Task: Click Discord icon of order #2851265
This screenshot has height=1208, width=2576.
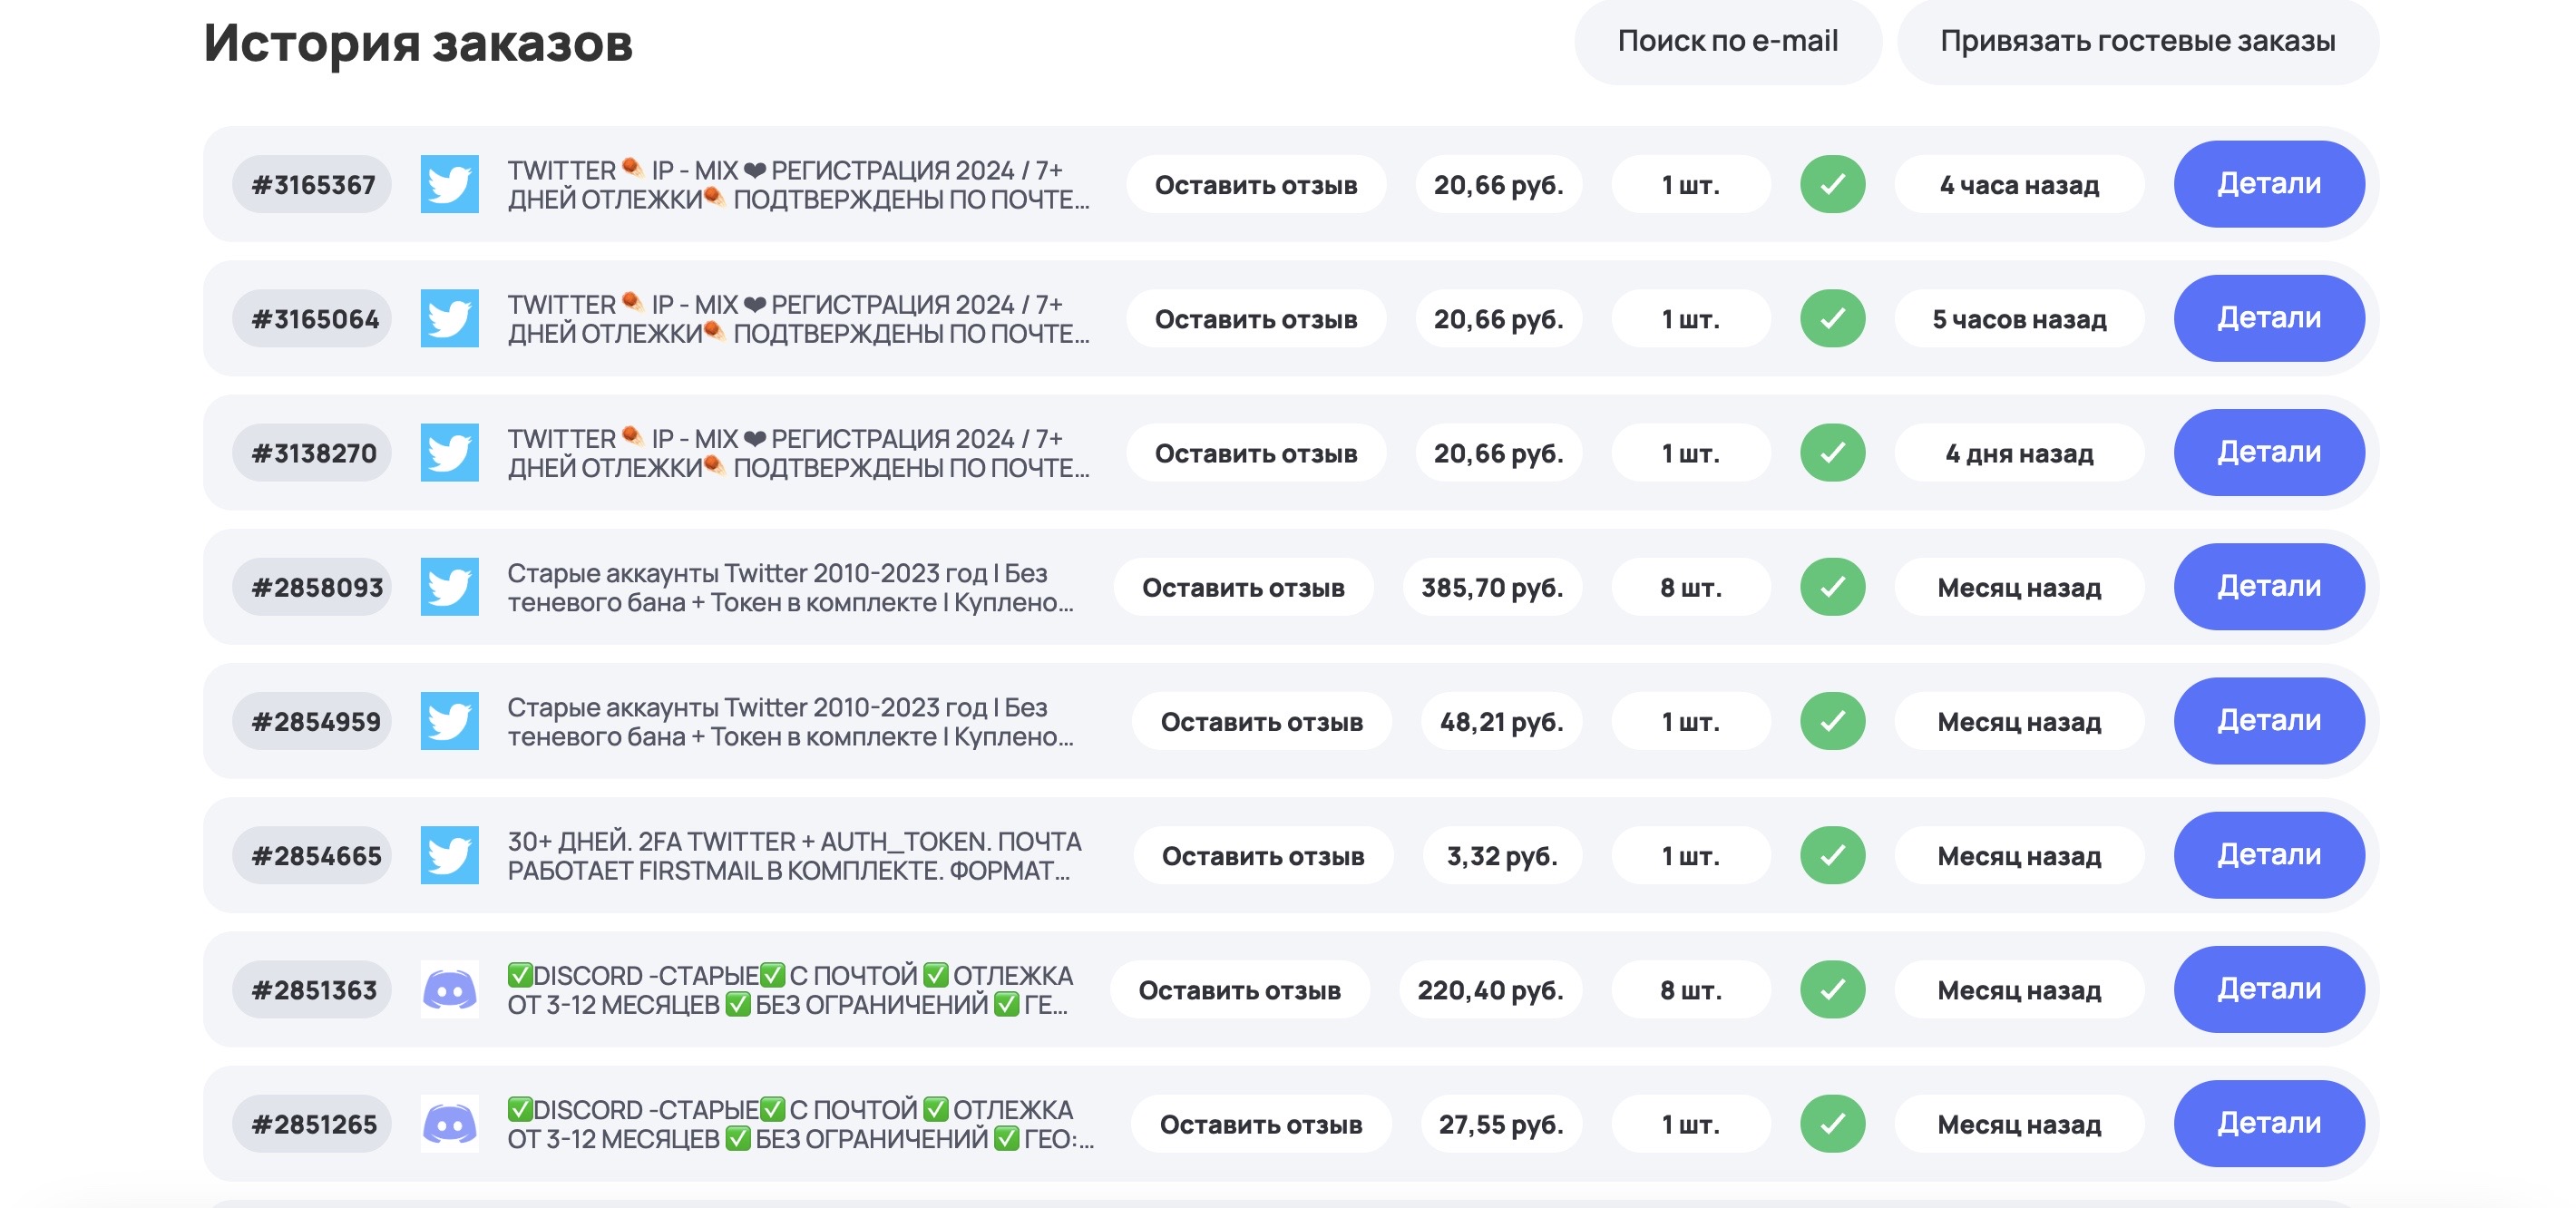Action: (x=449, y=1124)
